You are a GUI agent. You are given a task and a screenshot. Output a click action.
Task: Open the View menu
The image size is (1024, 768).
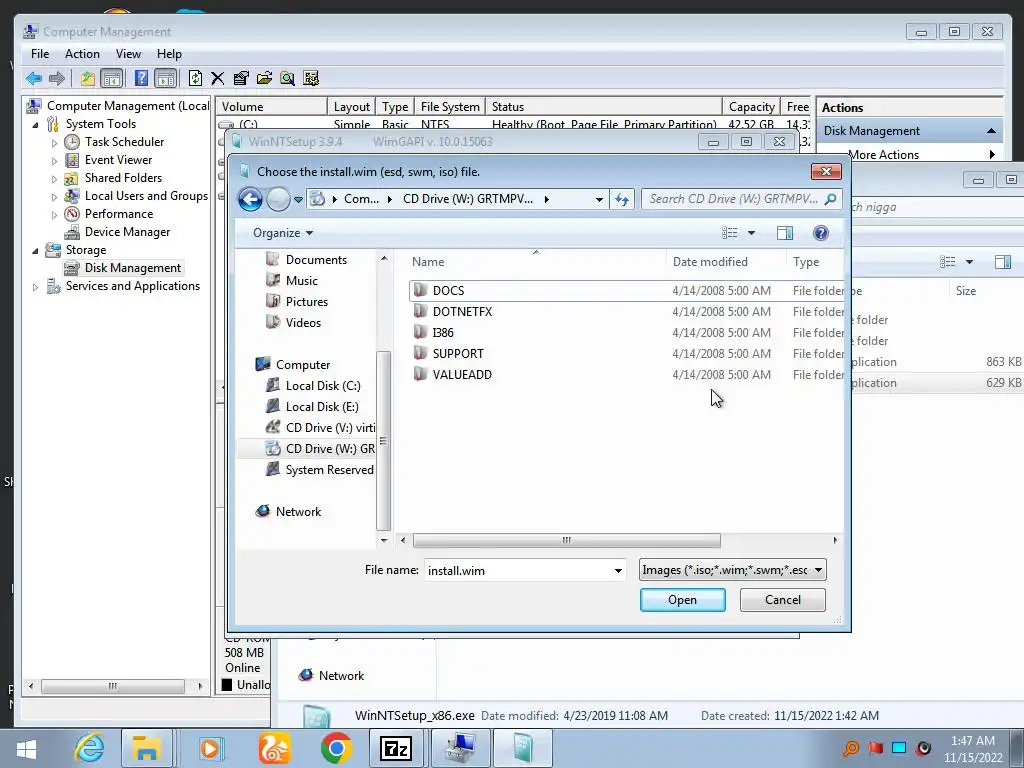click(128, 54)
